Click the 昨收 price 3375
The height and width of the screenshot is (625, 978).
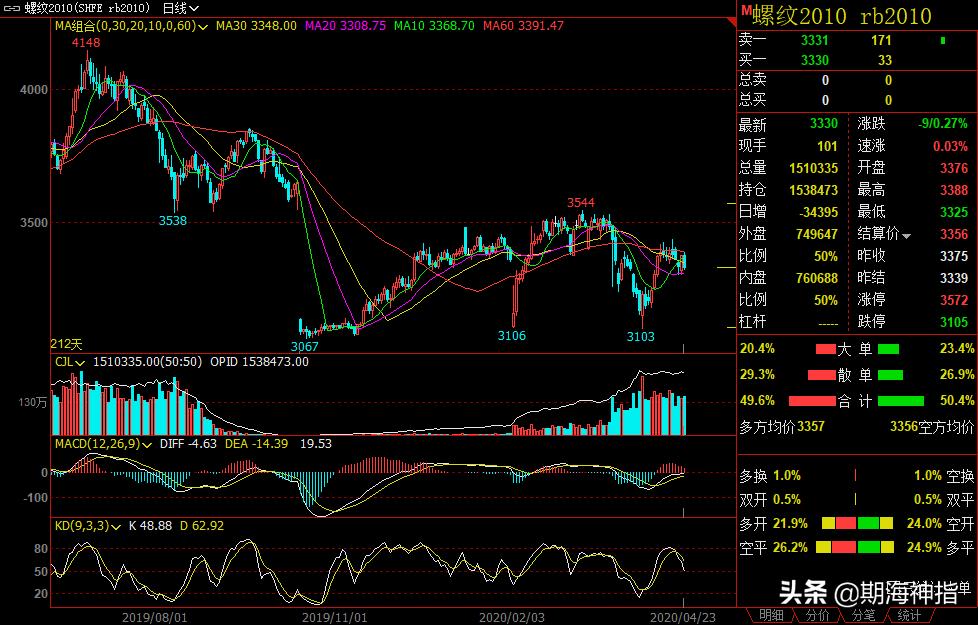point(954,256)
